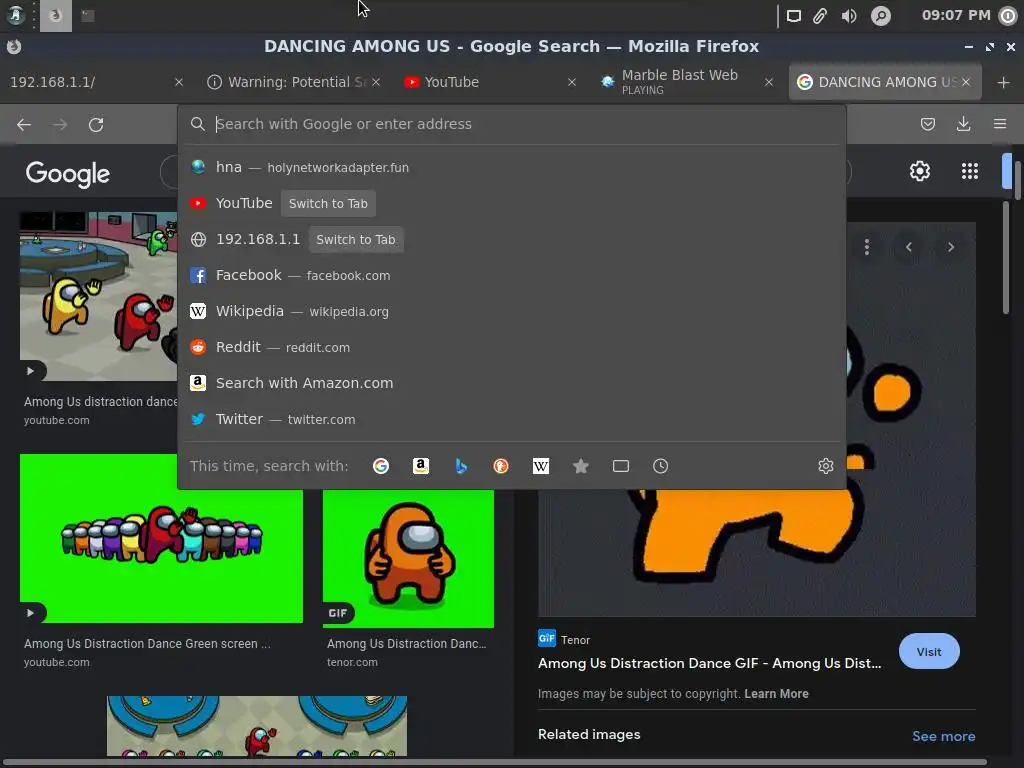The width and height of the screenshot is (1024, 768).
Task: Show next image in preview
Action: click(951, 247)
